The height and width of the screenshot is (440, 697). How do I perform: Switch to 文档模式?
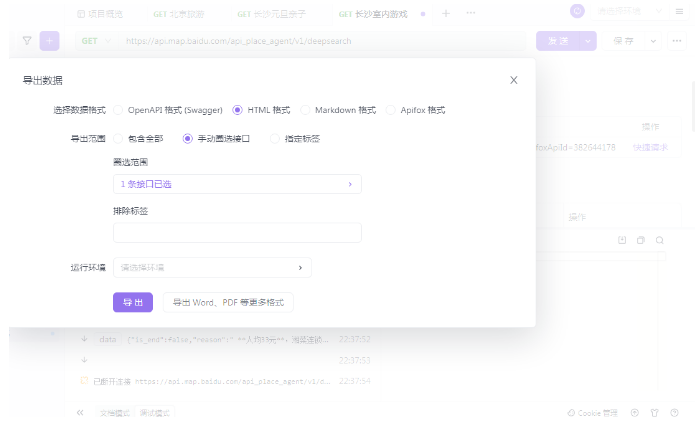coord(115,413)
